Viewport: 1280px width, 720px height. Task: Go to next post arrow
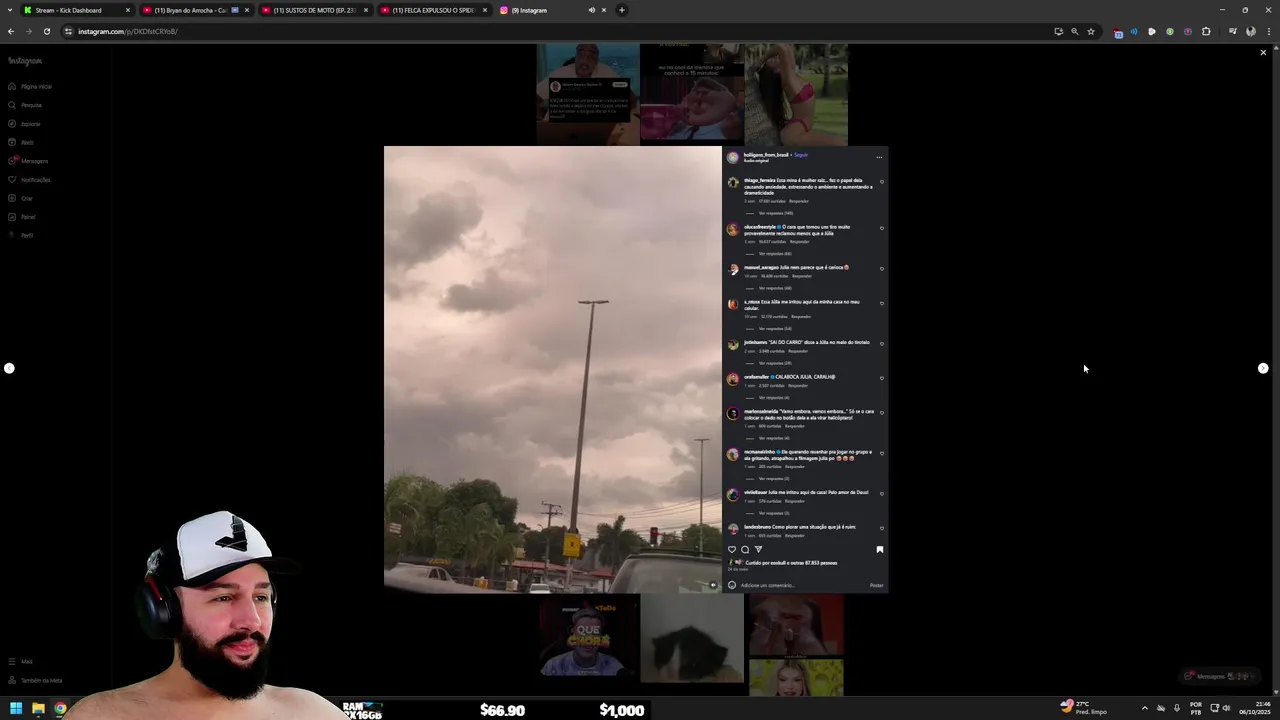pyautogui.click(x=1263, y=368)
